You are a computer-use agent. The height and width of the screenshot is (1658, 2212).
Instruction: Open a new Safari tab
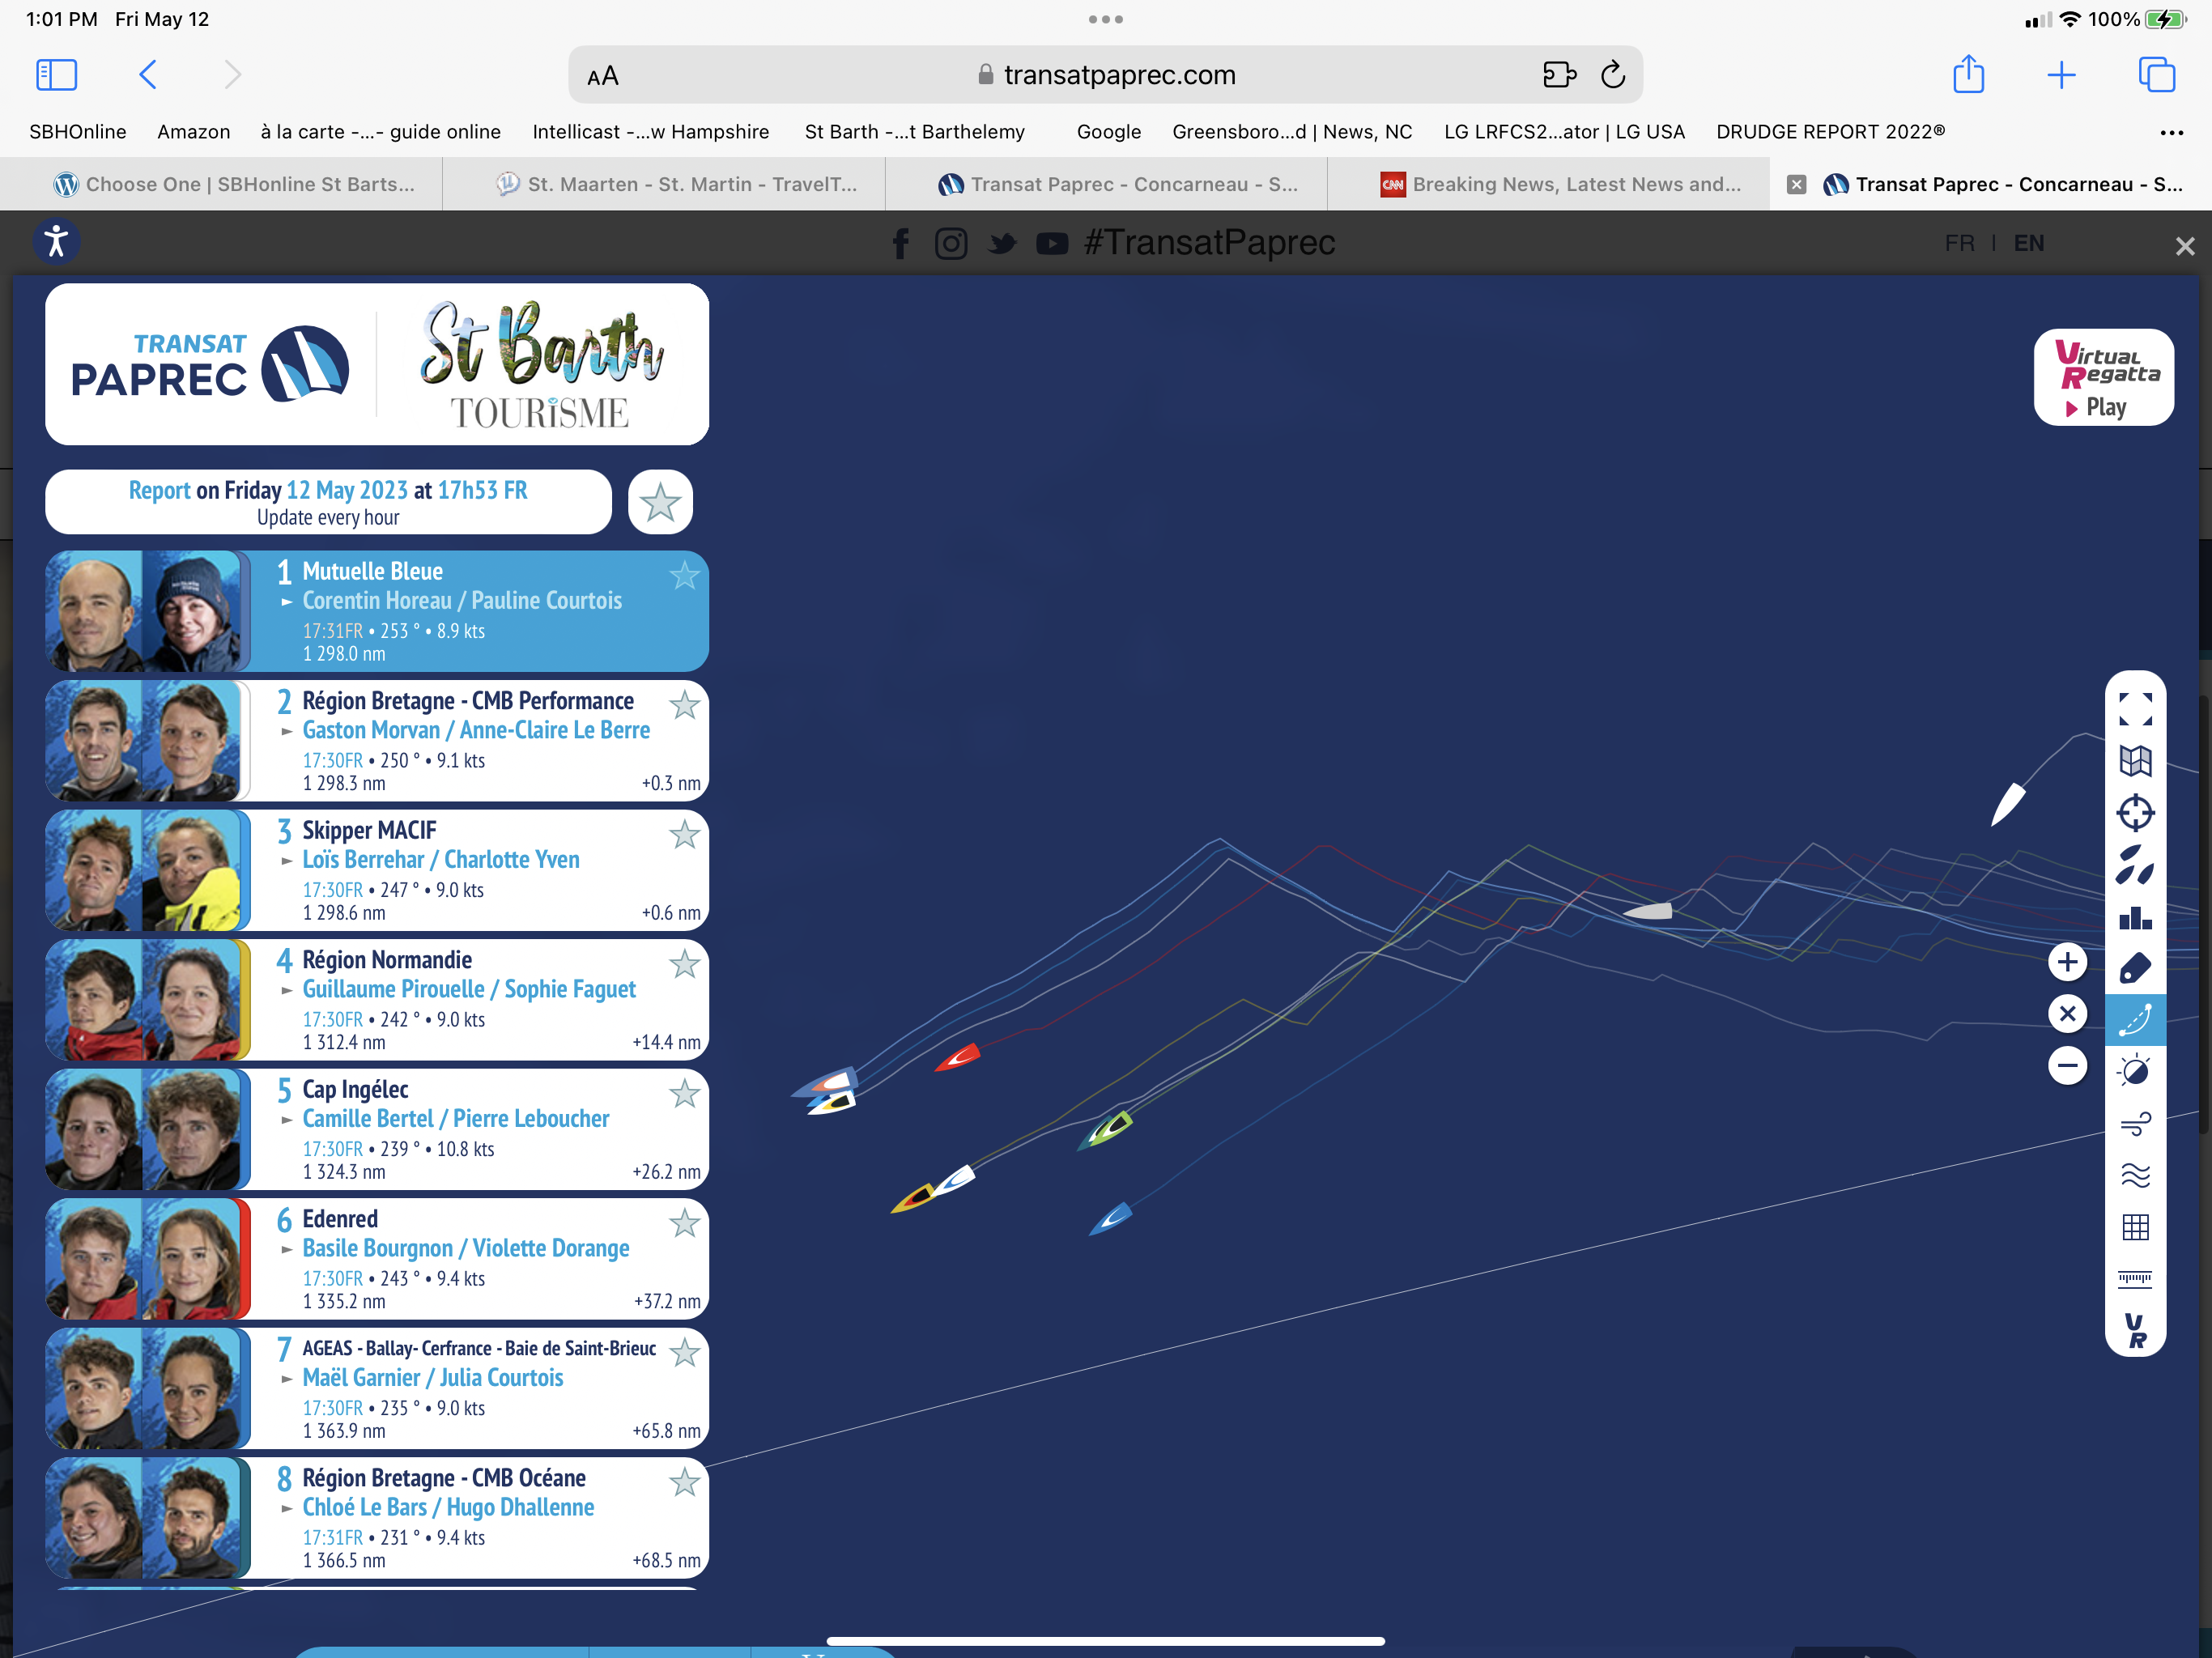point(2061,75)
